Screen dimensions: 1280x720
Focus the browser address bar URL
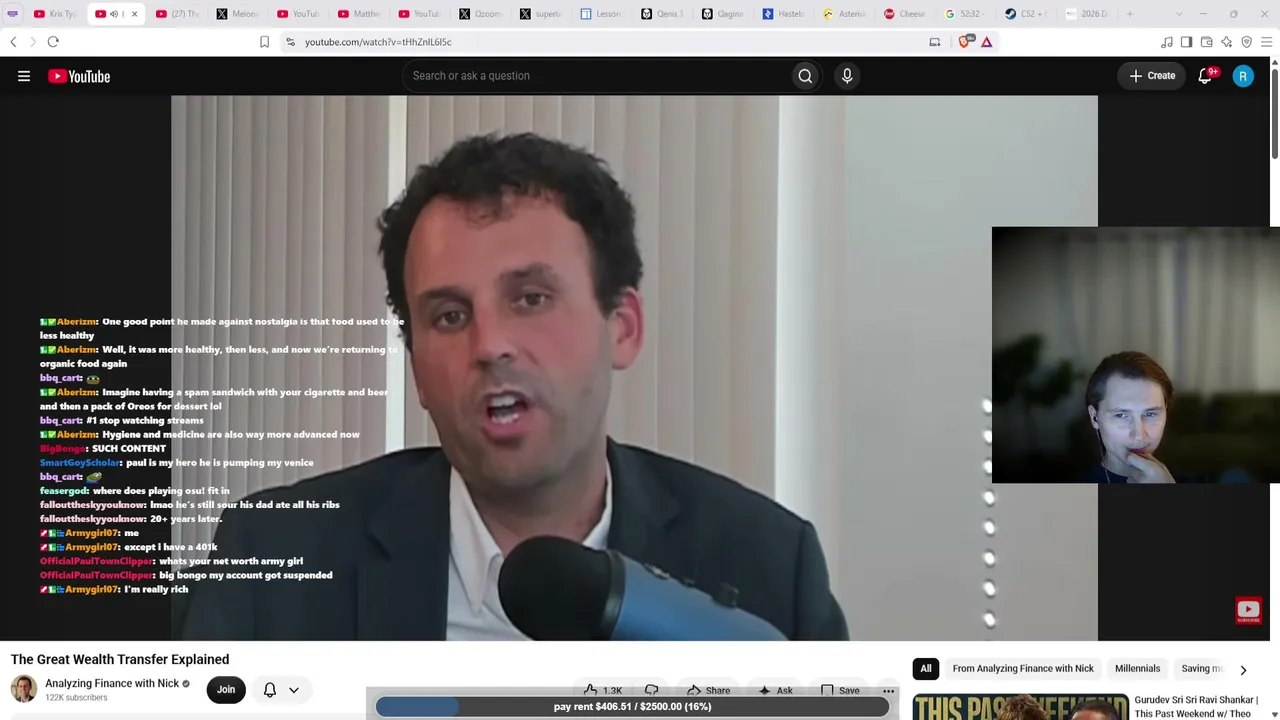378,42
